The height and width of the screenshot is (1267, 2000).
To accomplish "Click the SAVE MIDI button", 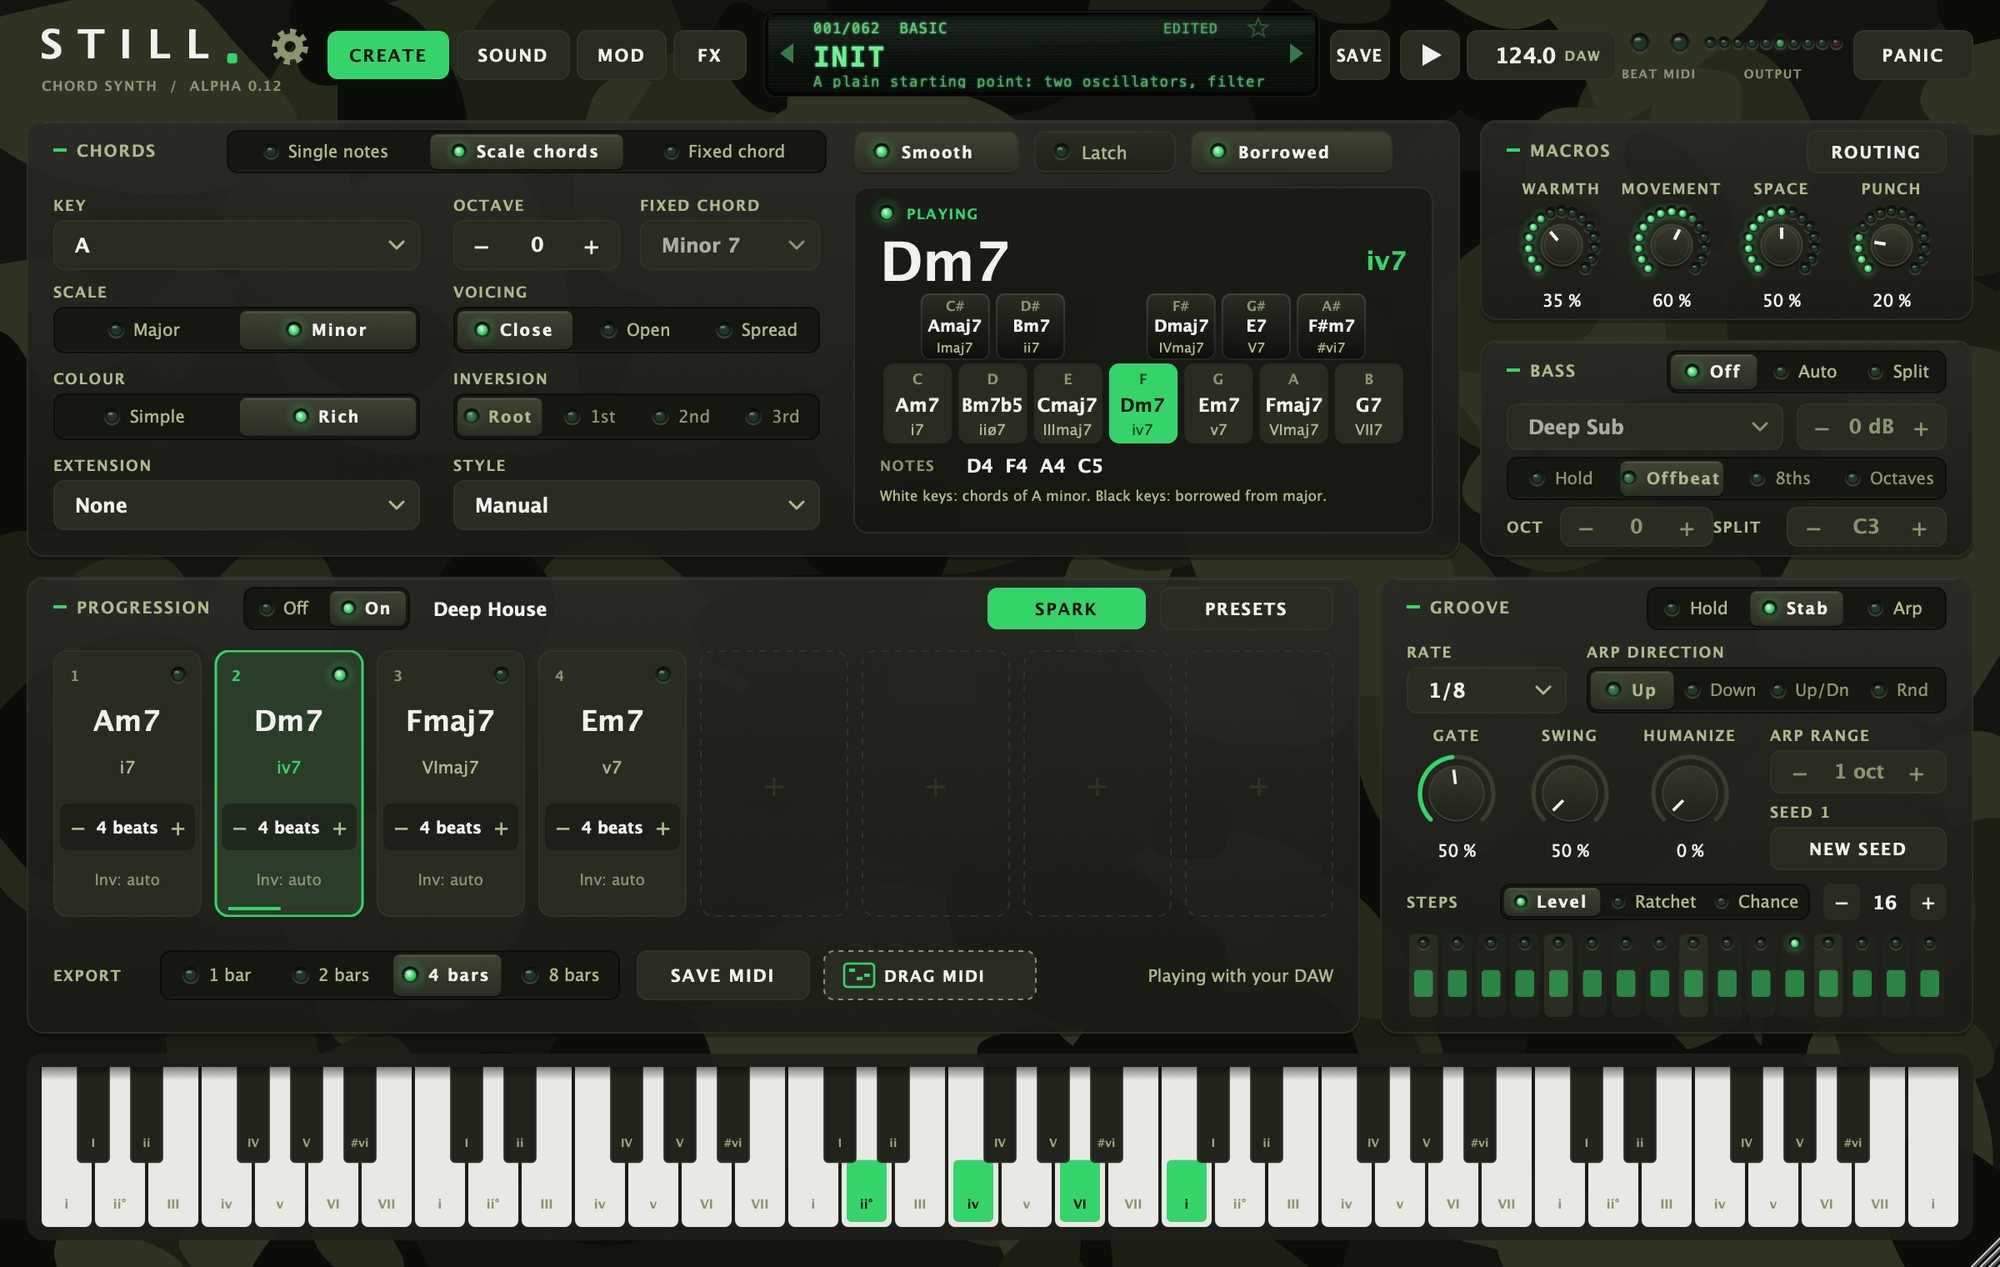I will coord(722,976).
